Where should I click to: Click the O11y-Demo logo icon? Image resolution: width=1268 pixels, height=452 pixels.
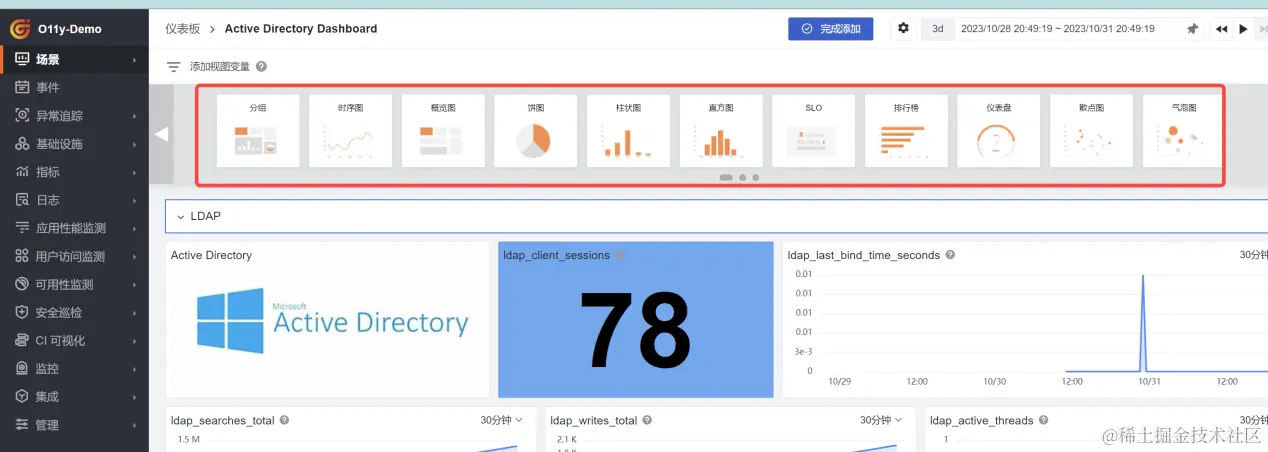click(x=19, y=29)
